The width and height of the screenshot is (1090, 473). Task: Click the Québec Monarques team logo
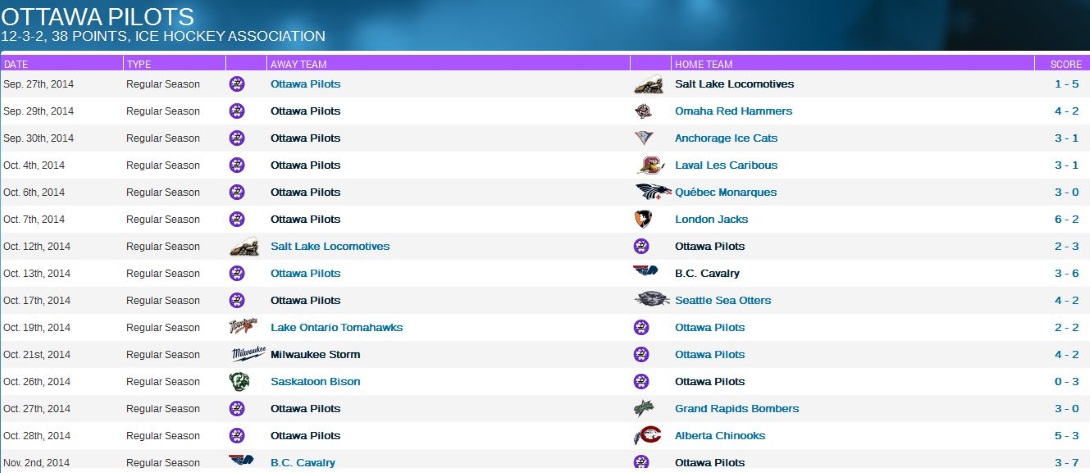click(x=652, y=192)
